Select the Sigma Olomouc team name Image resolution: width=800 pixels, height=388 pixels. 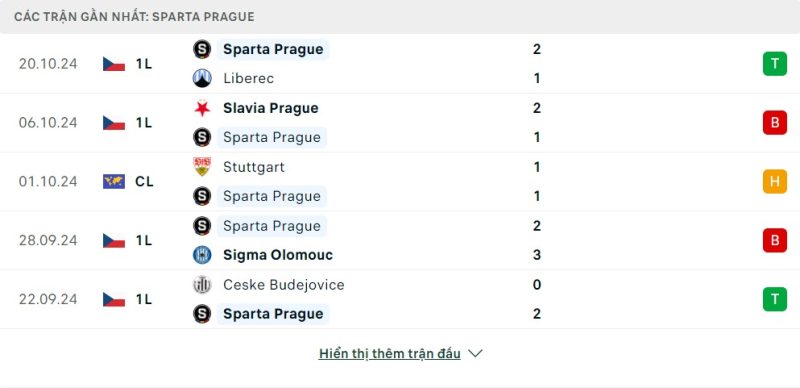point(278,255)
